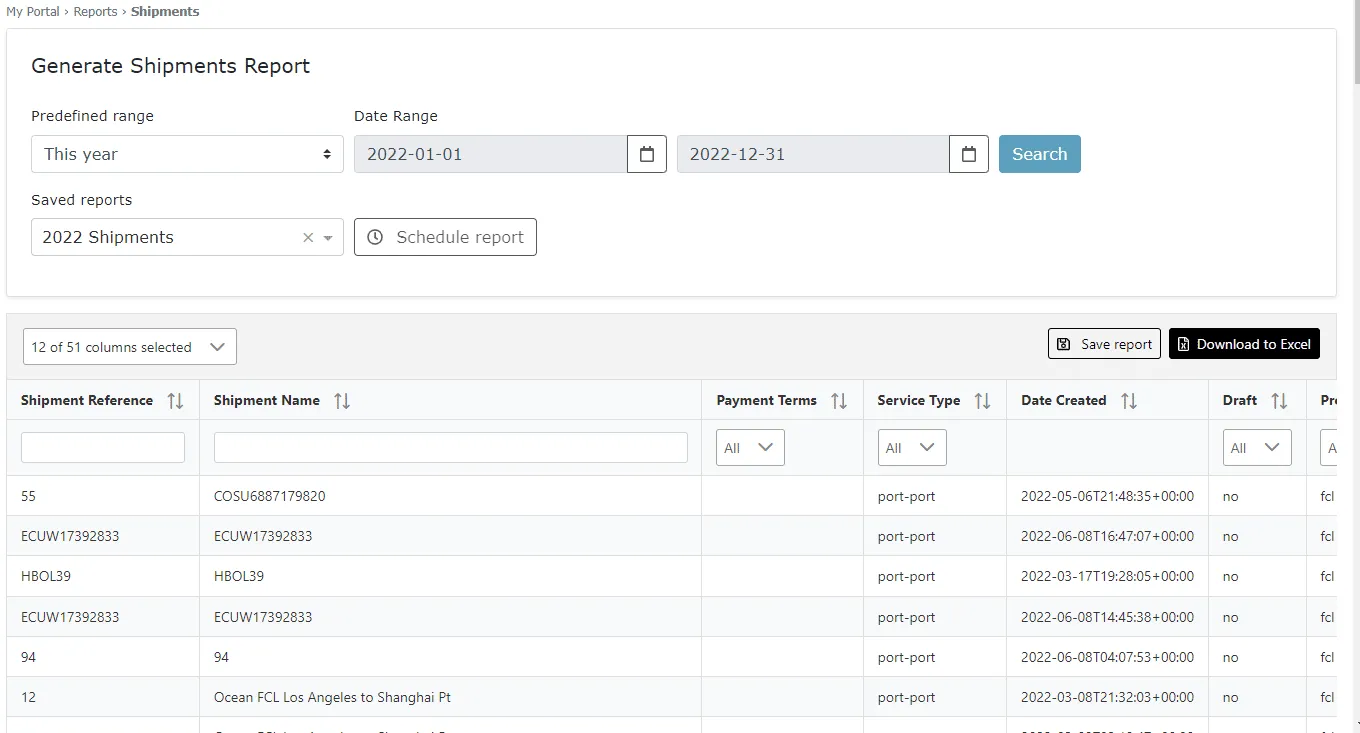
Task: Click date created 2022-03-17T19:28:05+00:00
Action: coord(1107,576)
